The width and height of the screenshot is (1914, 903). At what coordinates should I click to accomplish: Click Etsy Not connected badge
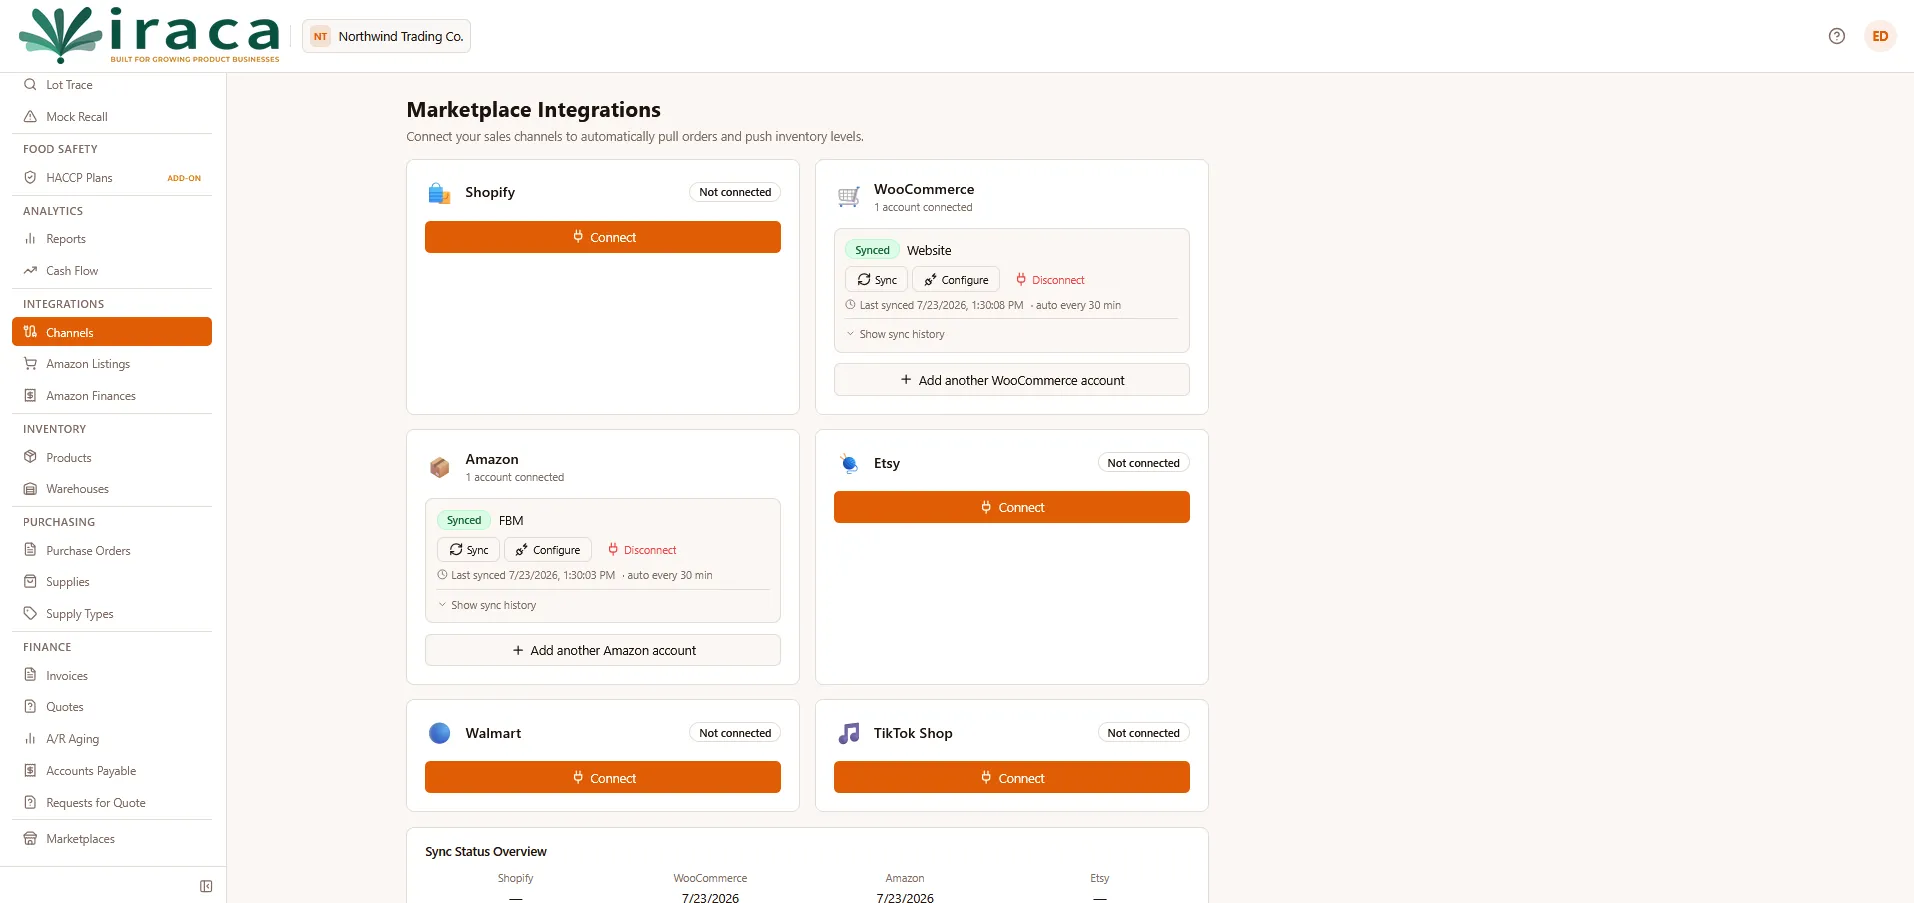(1143, 463)
